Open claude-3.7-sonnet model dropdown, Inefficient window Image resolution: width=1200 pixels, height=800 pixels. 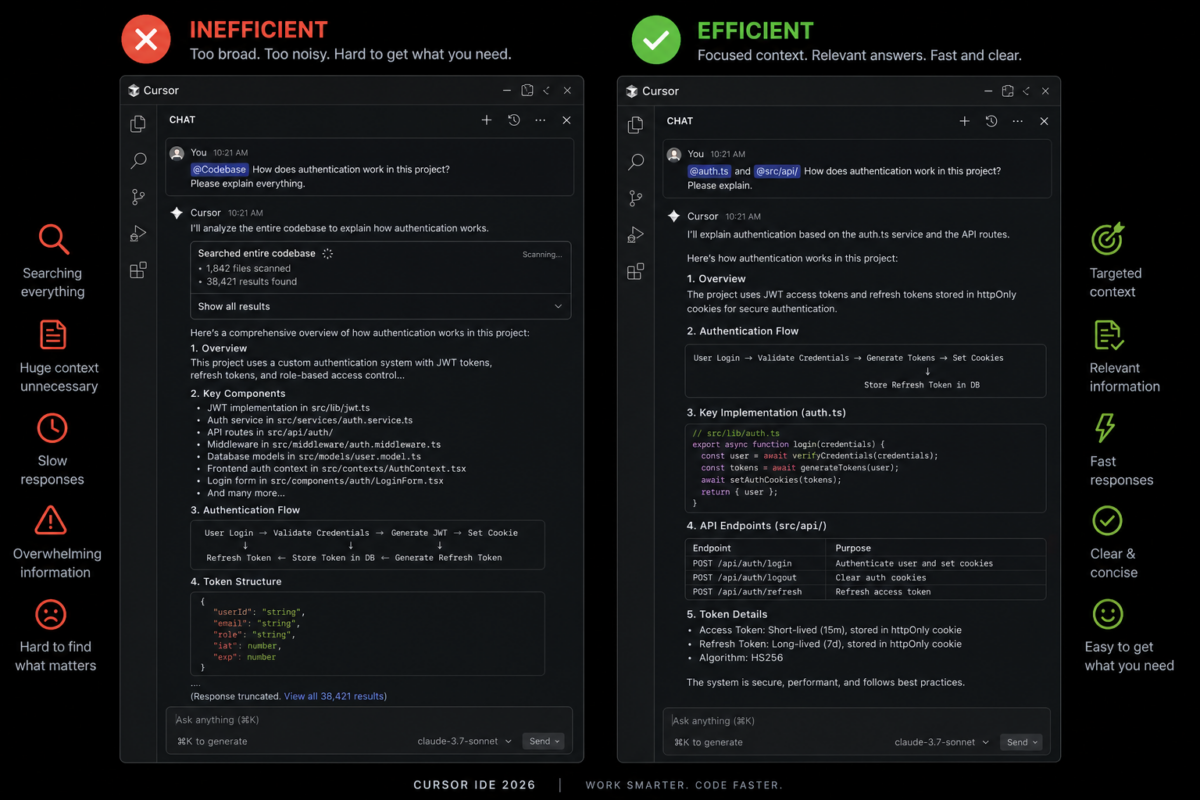point(465,741)
